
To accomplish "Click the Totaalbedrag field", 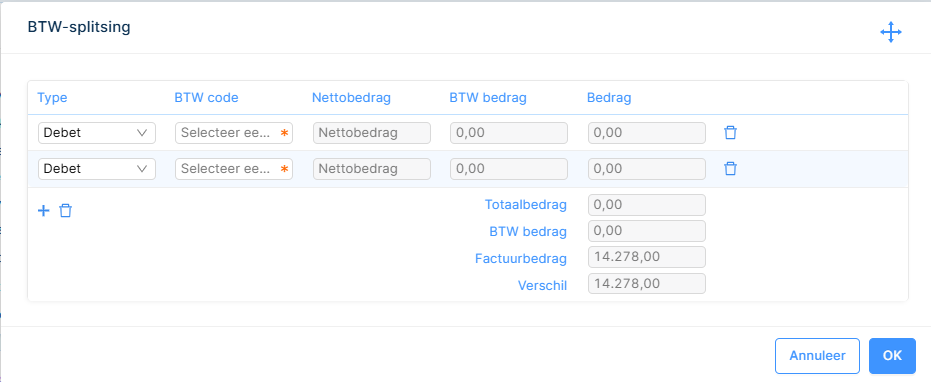I will (x=647, y=205).
